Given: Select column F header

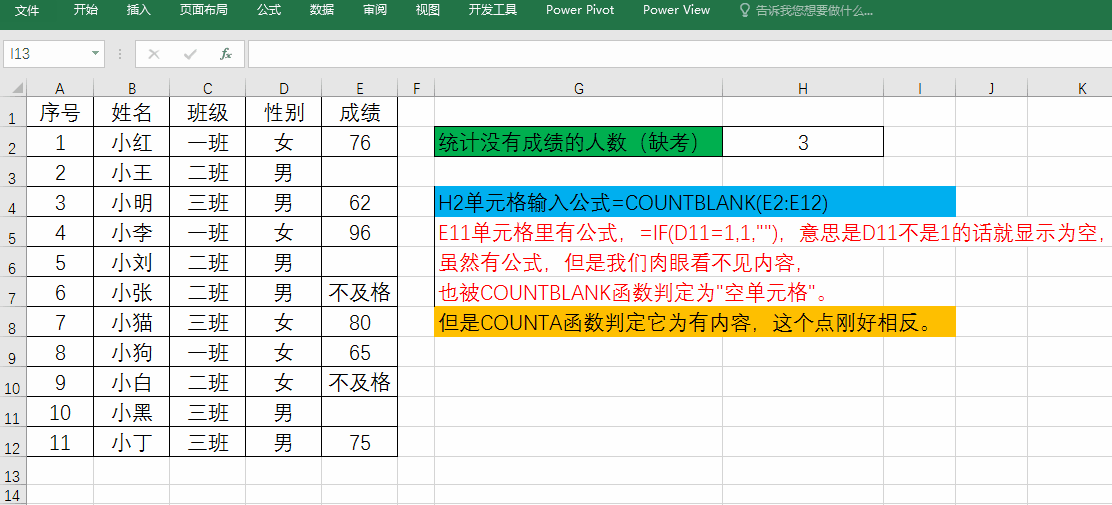Looking at the screenshot, I should (x=416, y=89).
